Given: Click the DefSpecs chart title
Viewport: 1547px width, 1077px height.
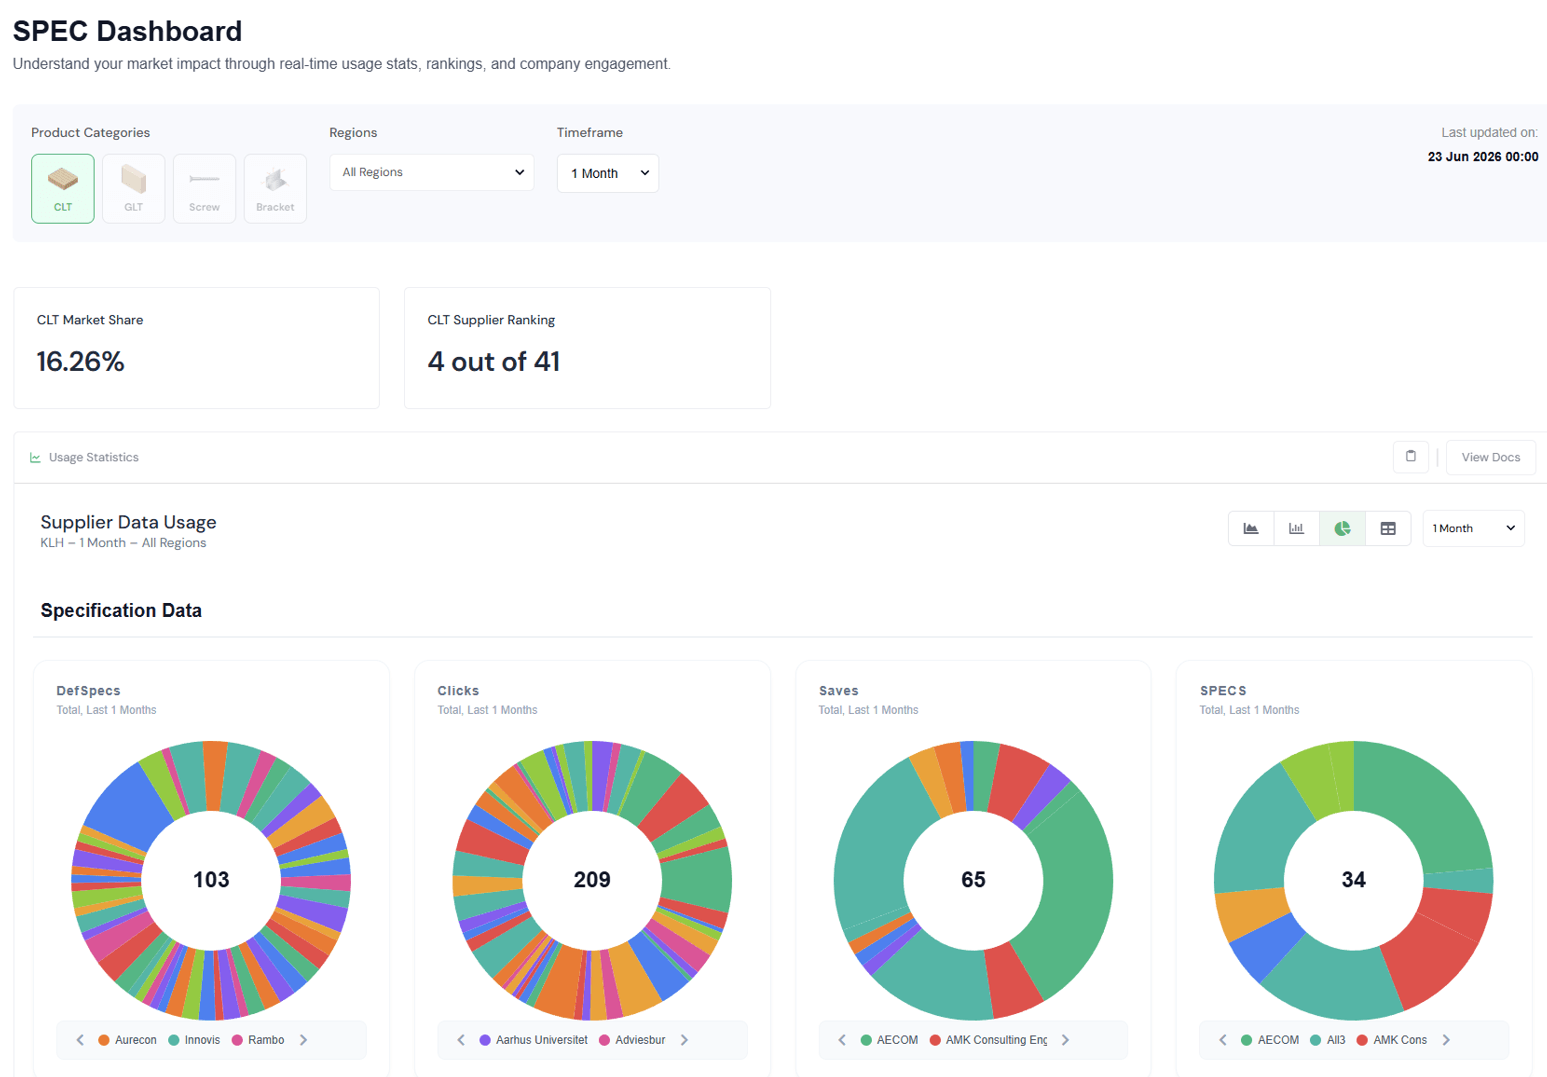Looking at the screenshot, I should coord(88,691).
